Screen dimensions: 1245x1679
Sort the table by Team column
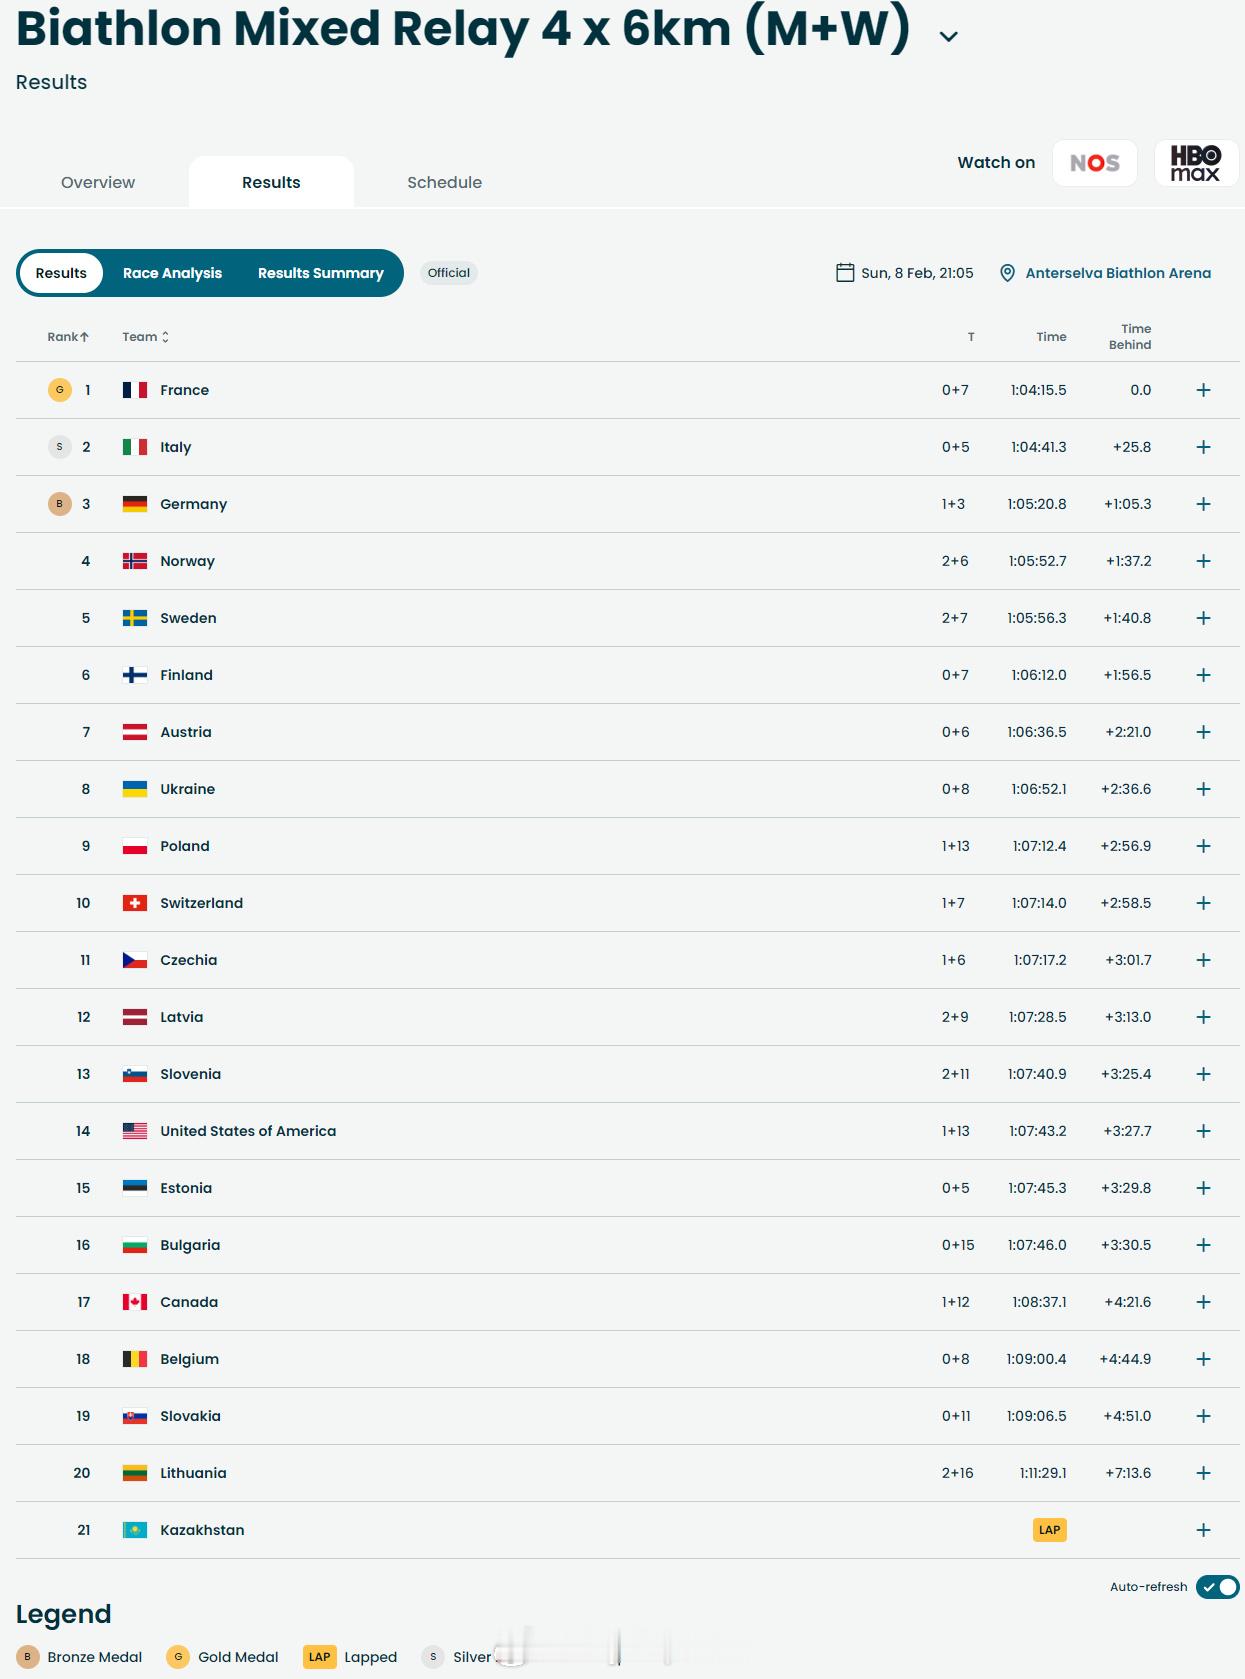point(145,337)
